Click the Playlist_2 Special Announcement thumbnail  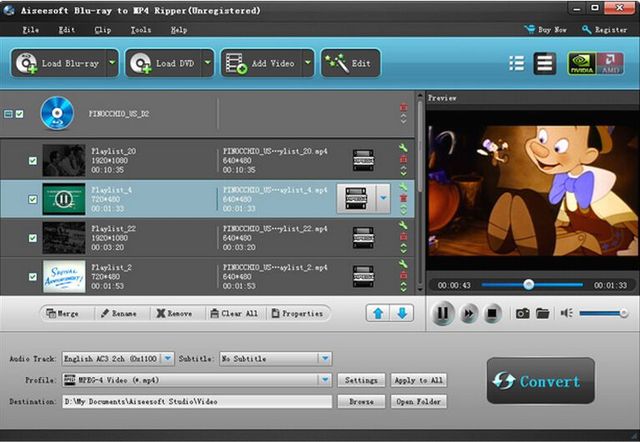[x=64, y=277]
